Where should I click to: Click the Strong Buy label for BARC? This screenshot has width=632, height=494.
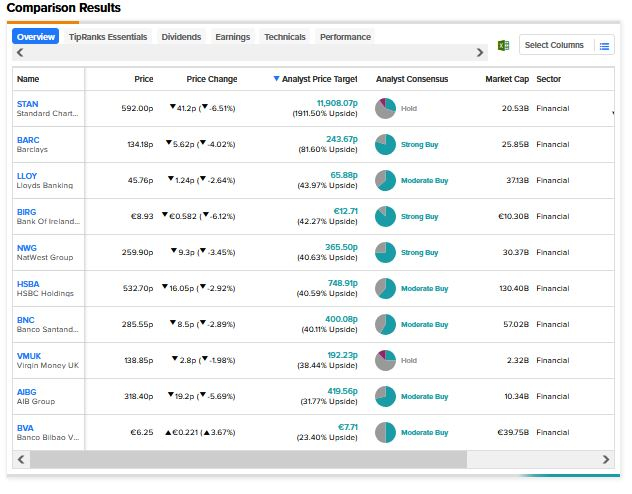click(x=420, y=144)
